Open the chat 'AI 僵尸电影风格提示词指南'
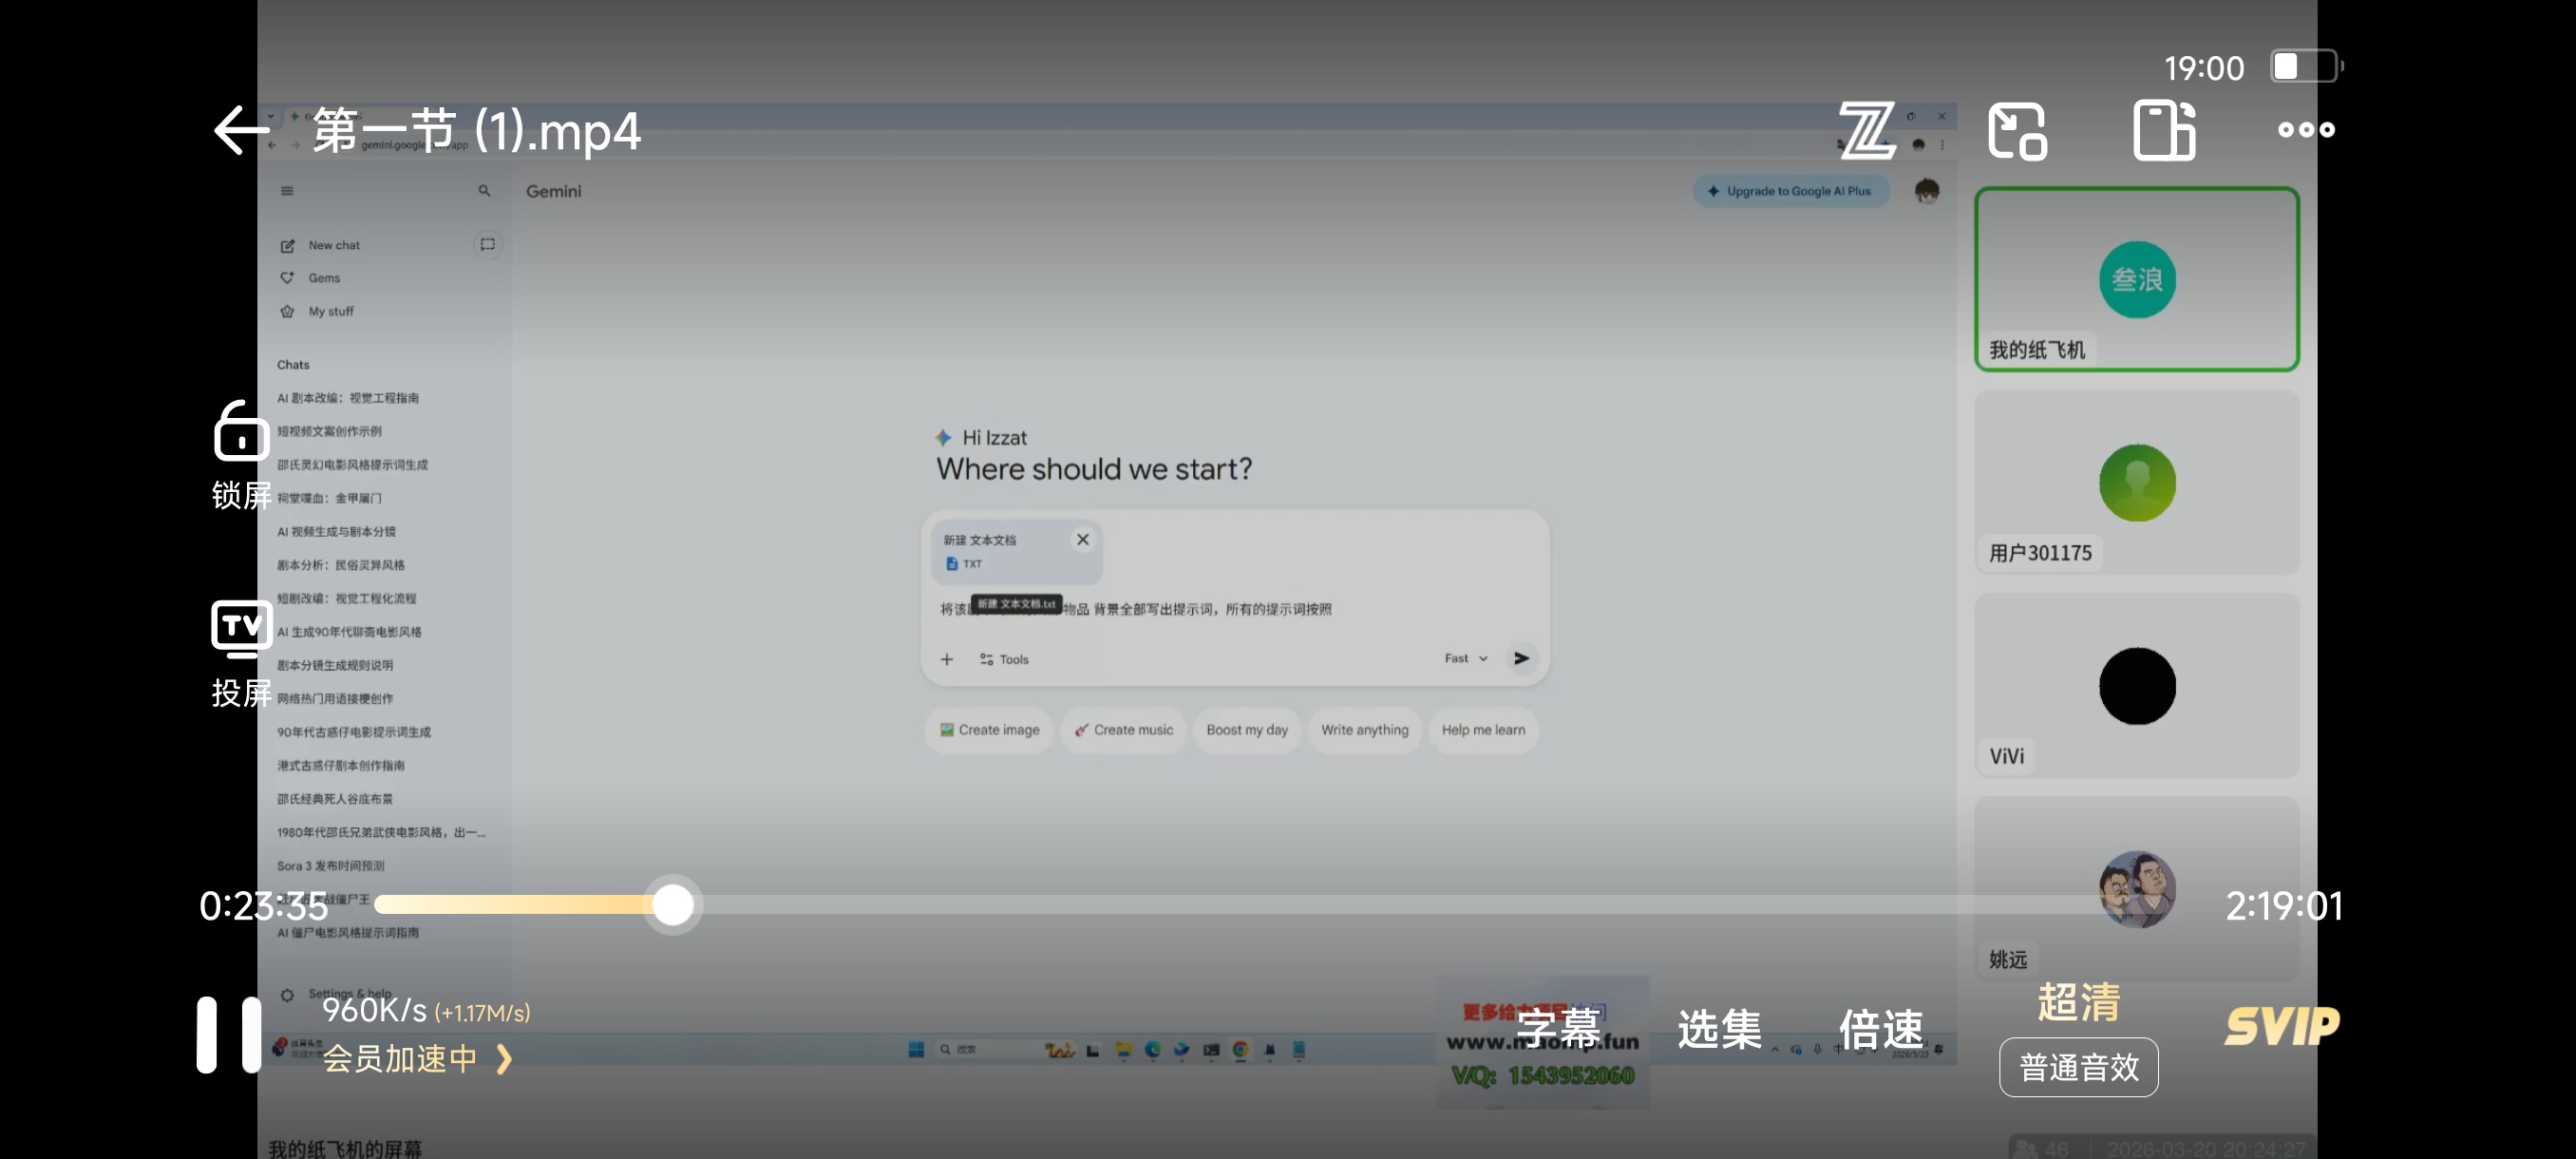This screenshot has width=2576, height=1159. 348,932
